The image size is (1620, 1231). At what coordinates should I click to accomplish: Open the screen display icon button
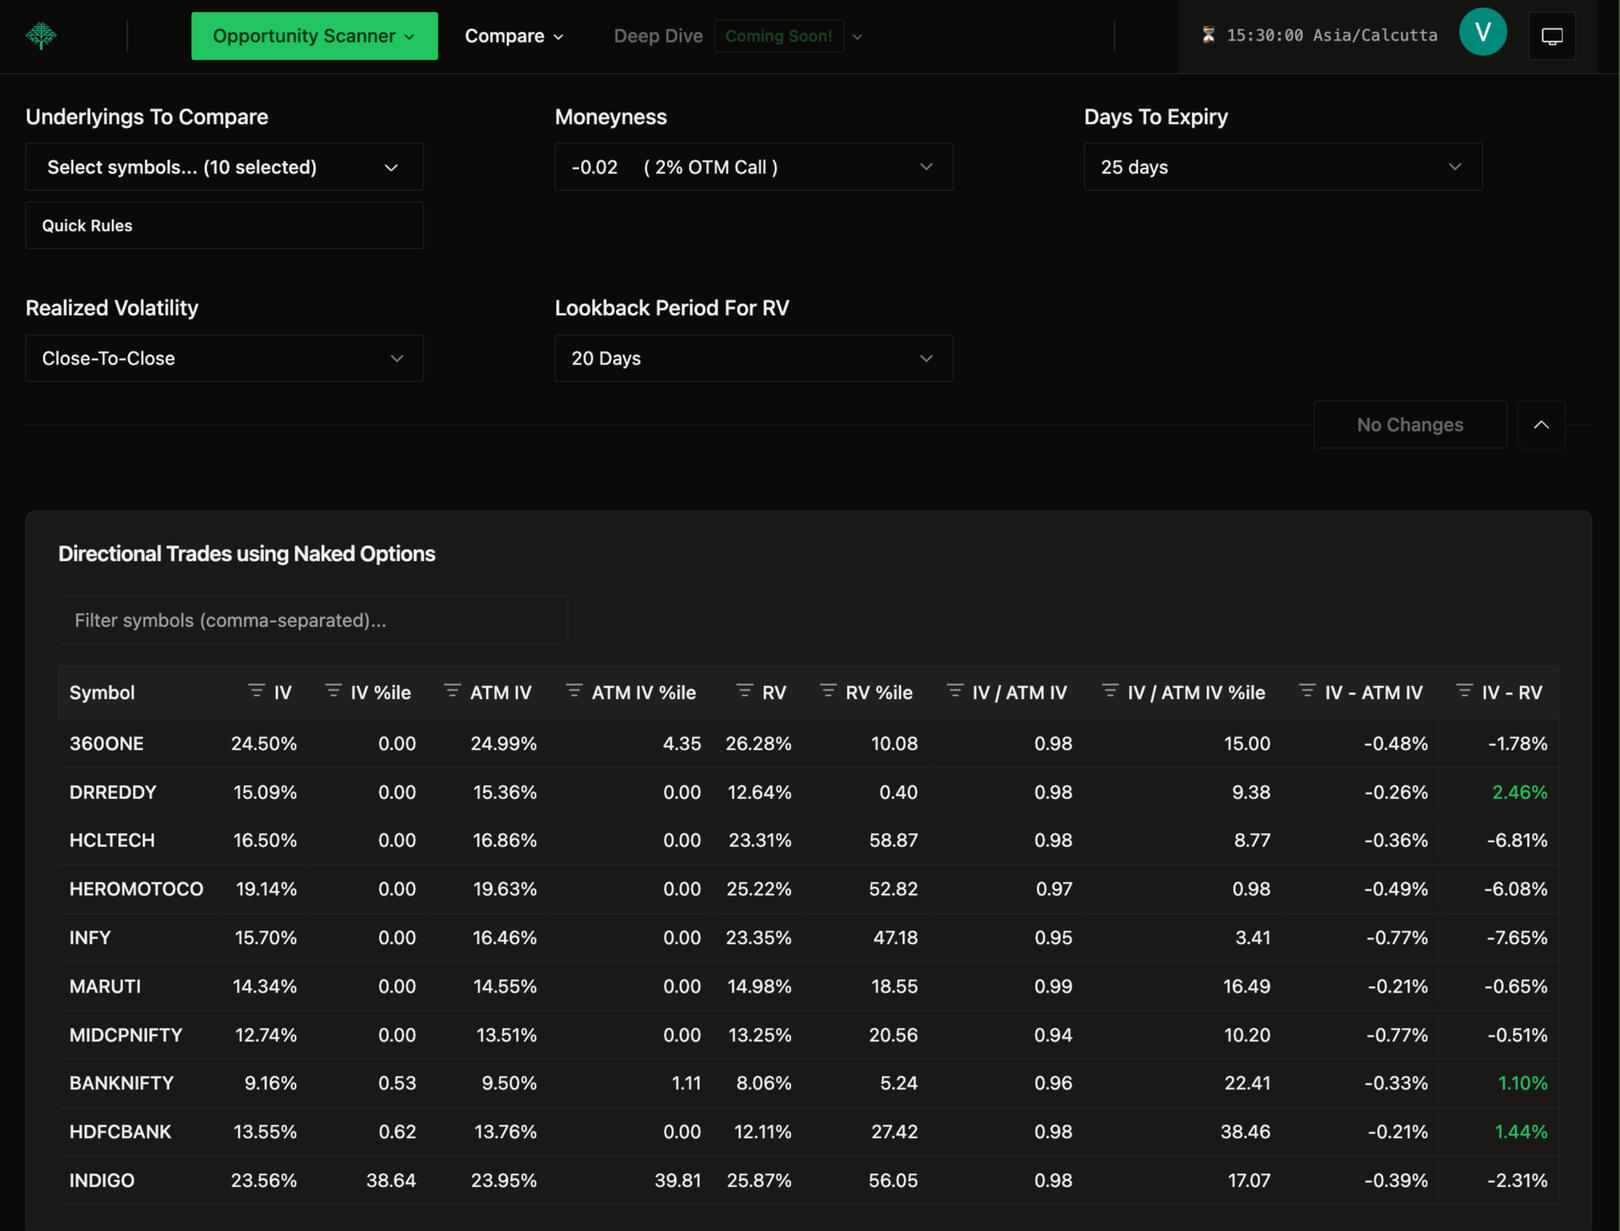1551,36
